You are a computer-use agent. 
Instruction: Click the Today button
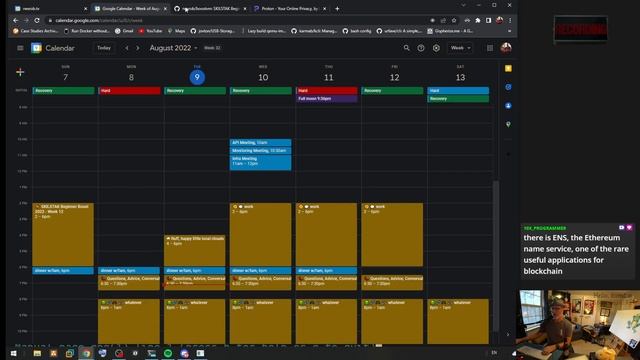(x=104, y=48)
